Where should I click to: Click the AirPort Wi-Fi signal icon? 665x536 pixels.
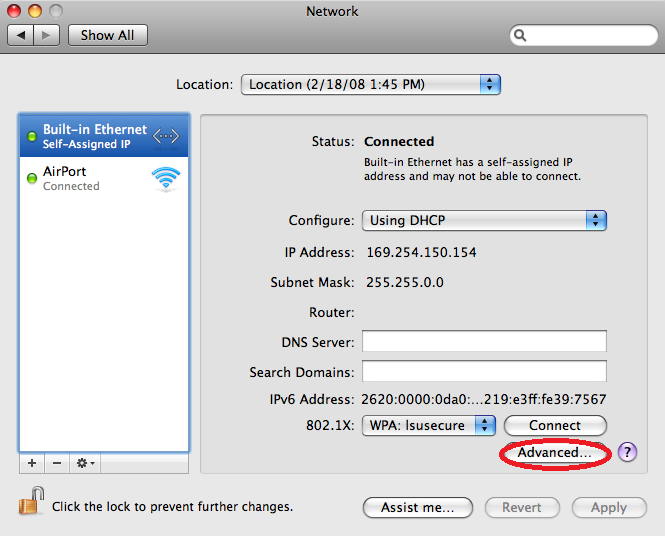tap(166, 178)
